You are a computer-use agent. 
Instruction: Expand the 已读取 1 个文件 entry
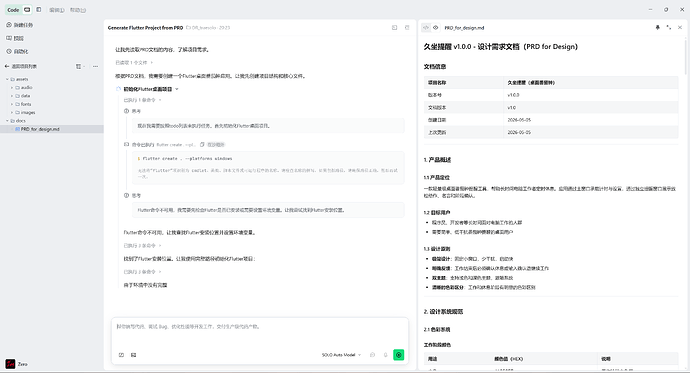tap(134, 63)
